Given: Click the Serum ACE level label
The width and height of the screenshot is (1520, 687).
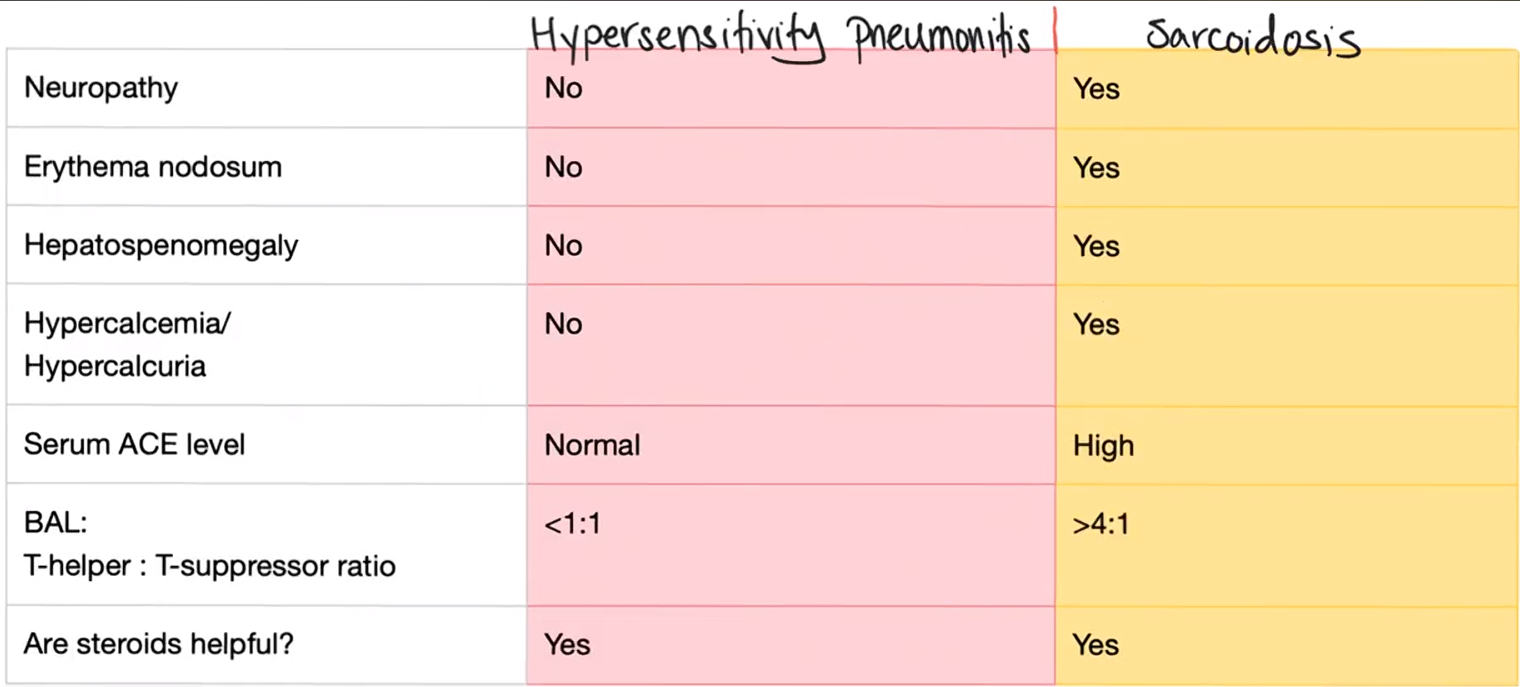Looking at the screenshot, I should click(x=134, y=444).
